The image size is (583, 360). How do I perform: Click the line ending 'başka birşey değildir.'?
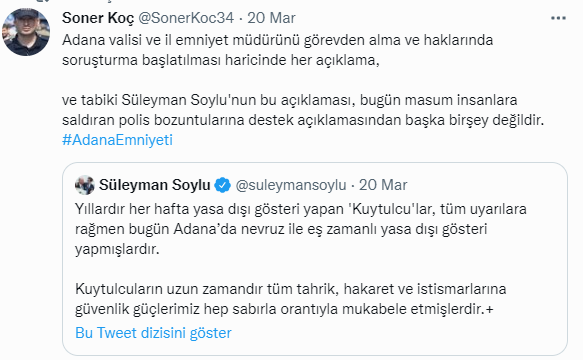[303, 120]
